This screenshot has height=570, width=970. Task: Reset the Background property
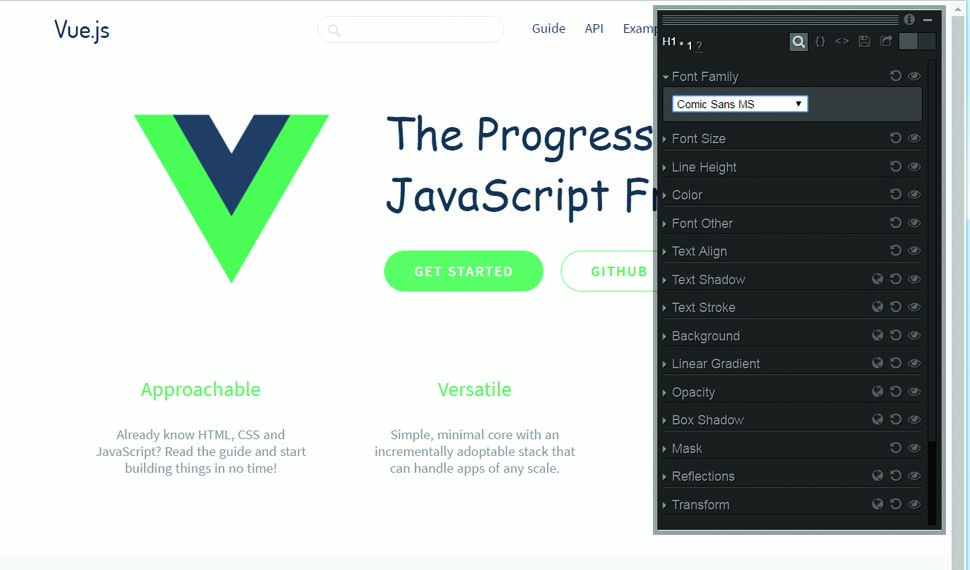[x=895, y=335]
